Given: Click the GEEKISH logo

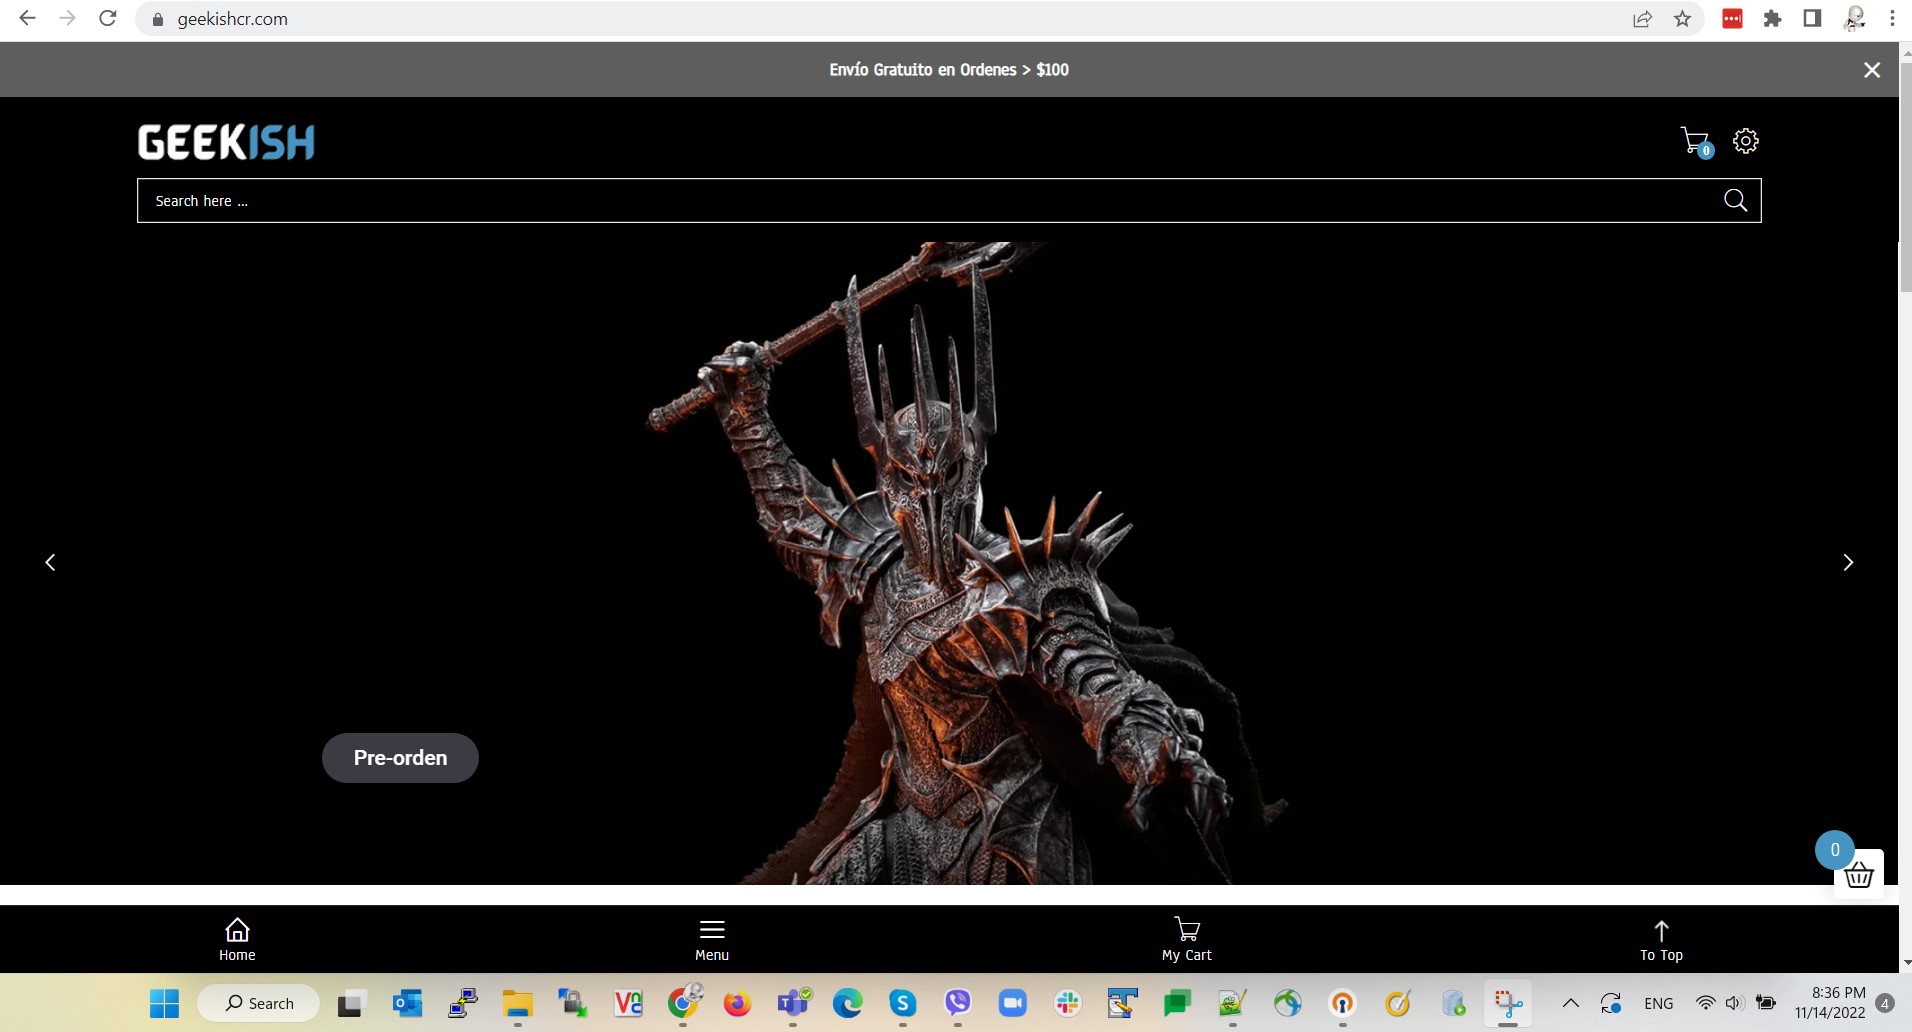Looking at the screenshot, I should 226,142.
